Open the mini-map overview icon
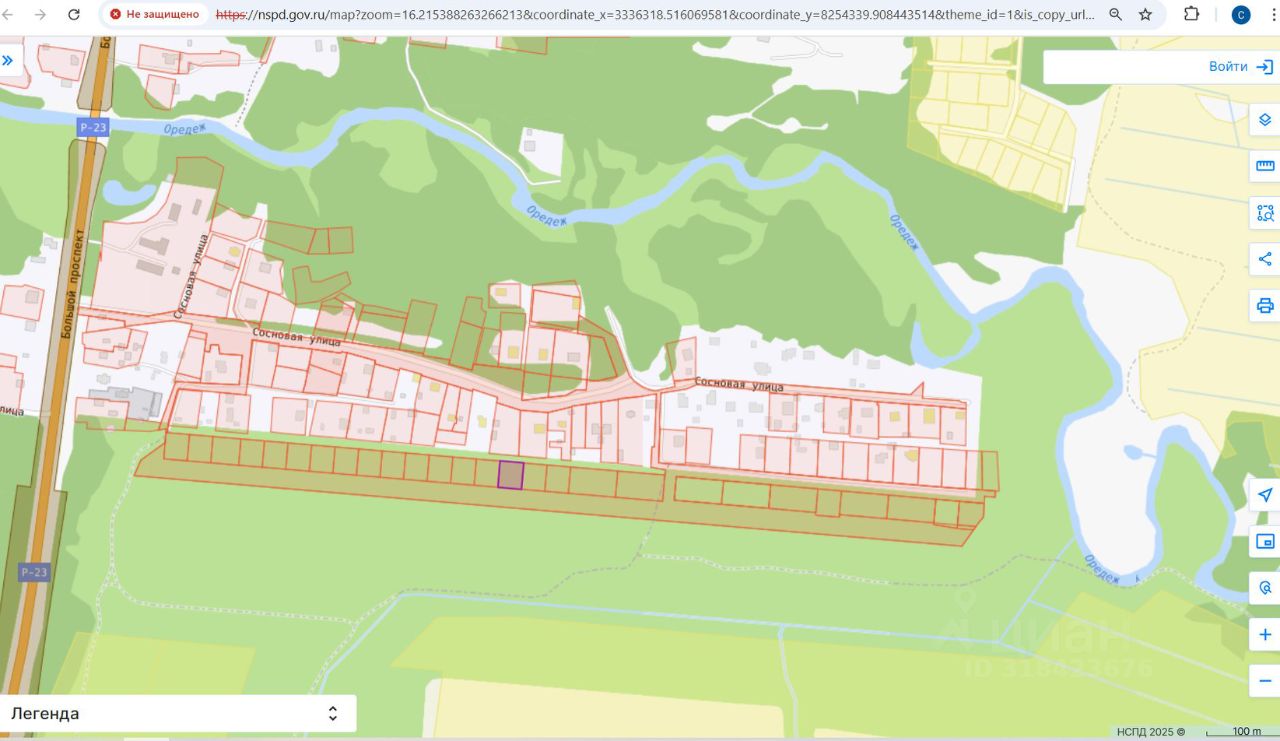The width and height of the screenshot is (1280, 741). [1265, 541]
